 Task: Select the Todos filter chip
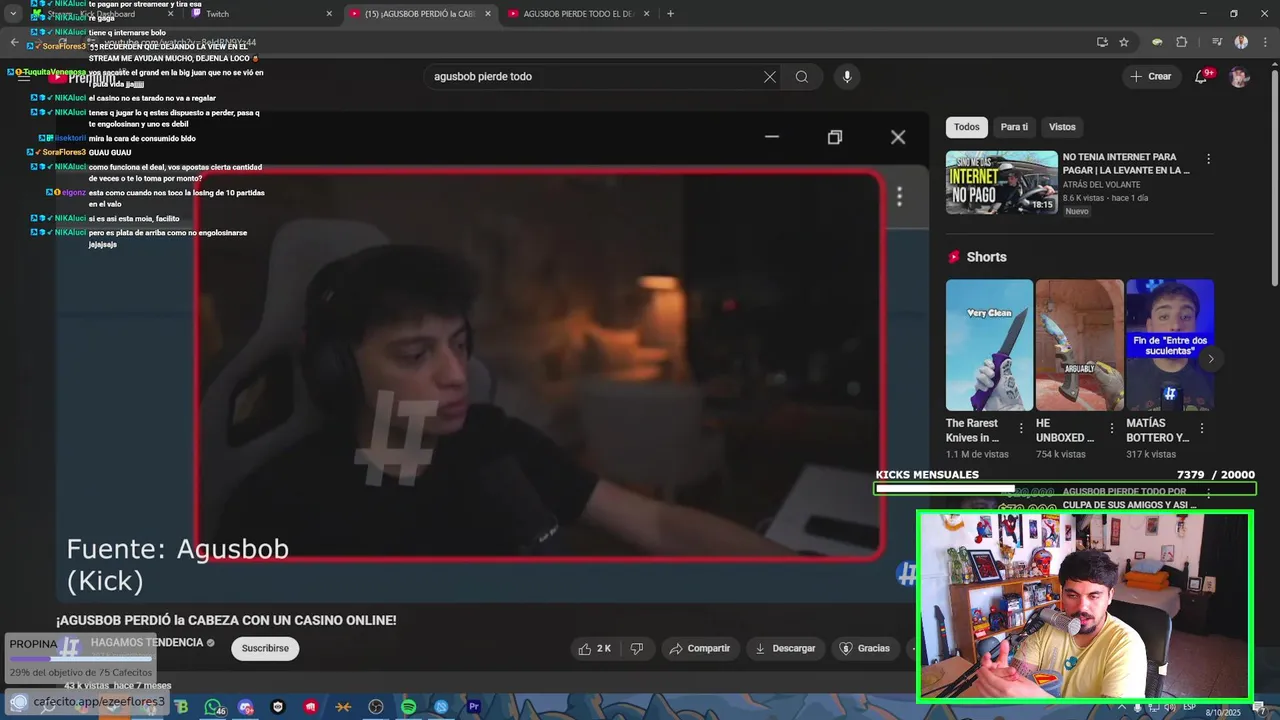pyautogui.click(x=967, y=127)
